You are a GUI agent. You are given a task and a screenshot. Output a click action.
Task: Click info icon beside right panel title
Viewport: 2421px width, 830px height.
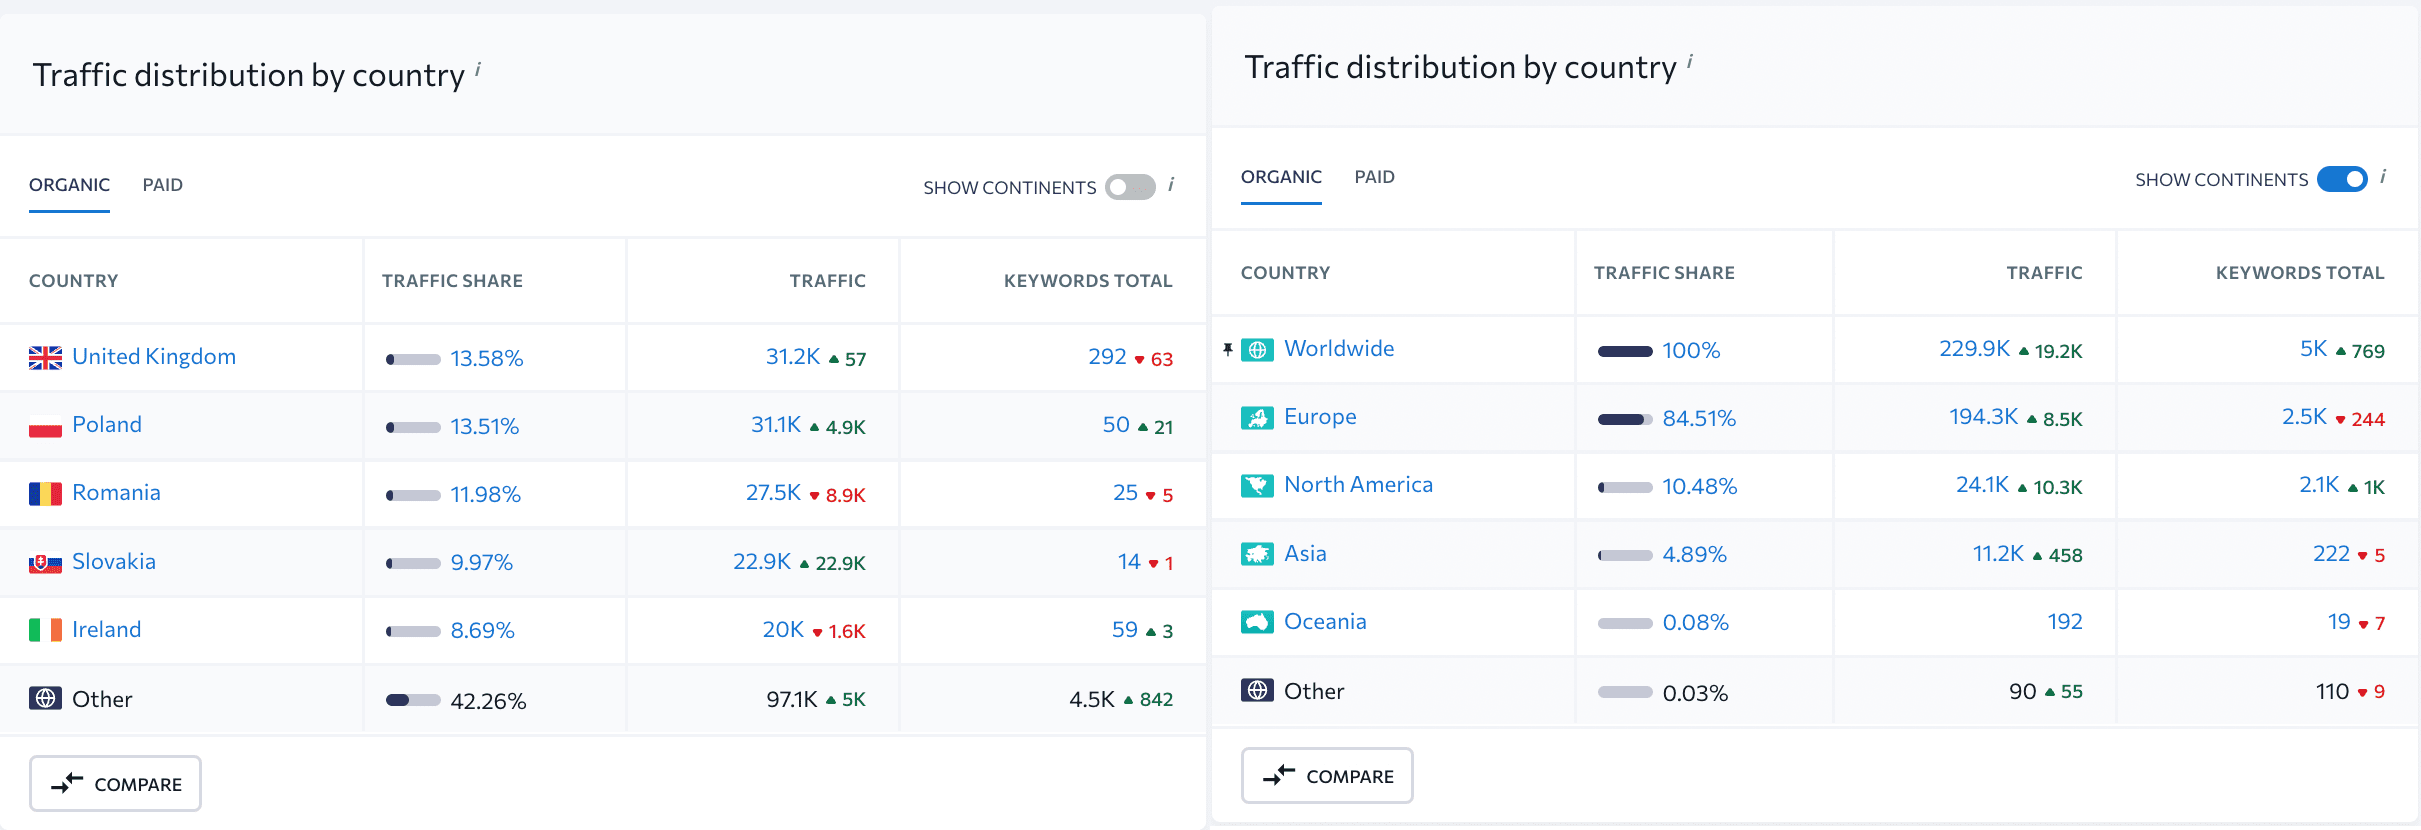pos(1690,61)
